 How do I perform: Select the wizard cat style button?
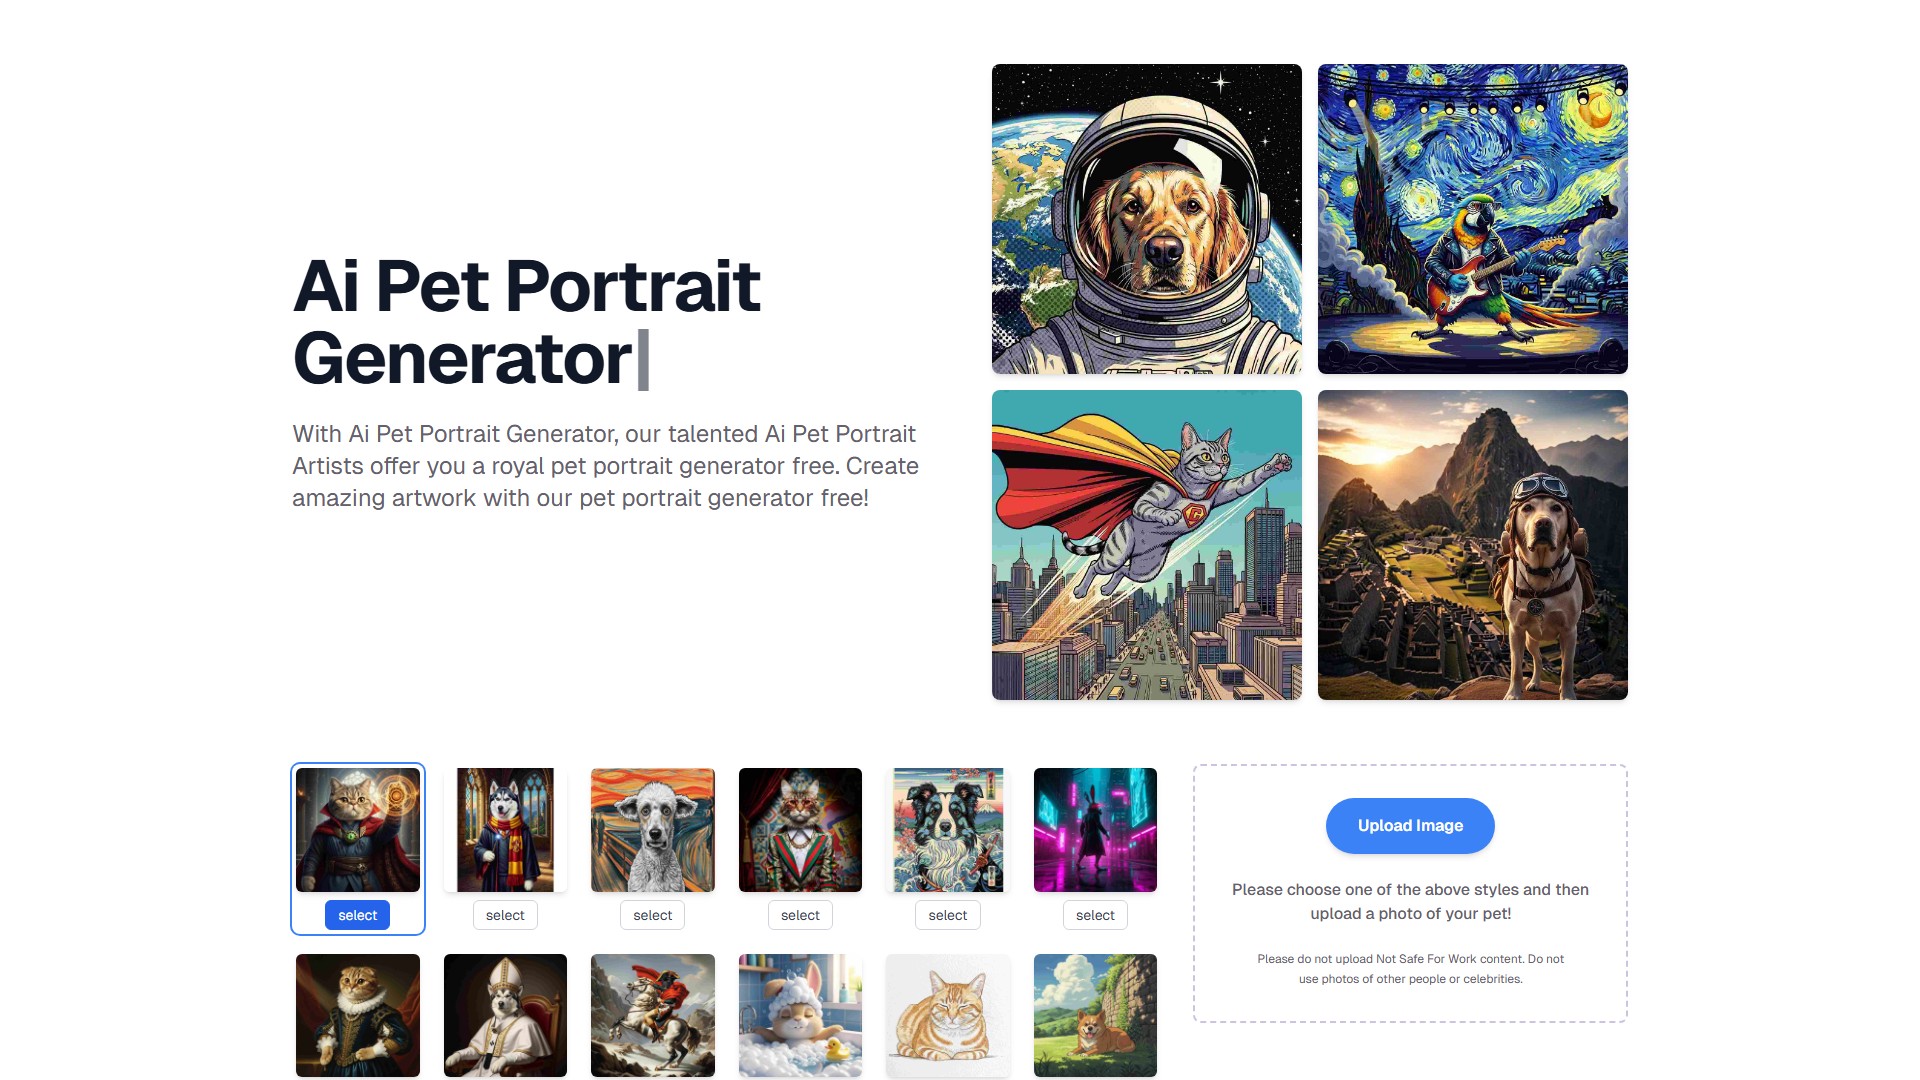357,915
